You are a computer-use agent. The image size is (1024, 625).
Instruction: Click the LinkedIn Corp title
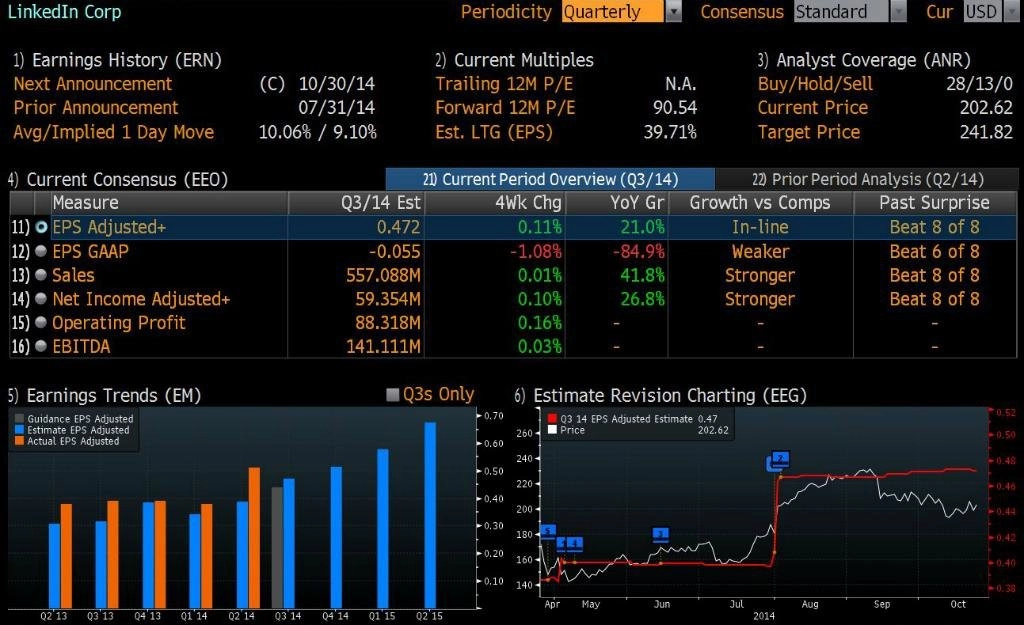tap(64, 12)
